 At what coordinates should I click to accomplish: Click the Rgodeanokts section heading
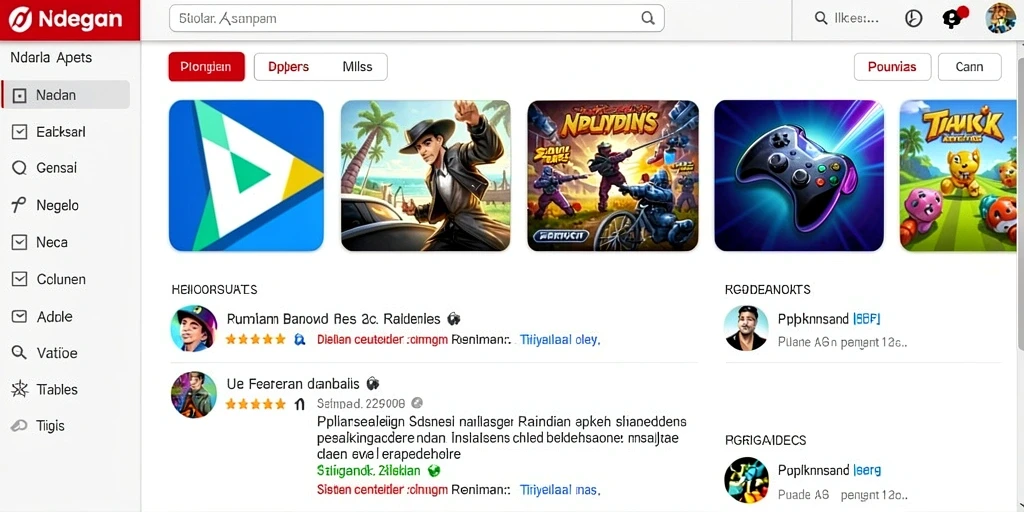(x=767, y=289)
